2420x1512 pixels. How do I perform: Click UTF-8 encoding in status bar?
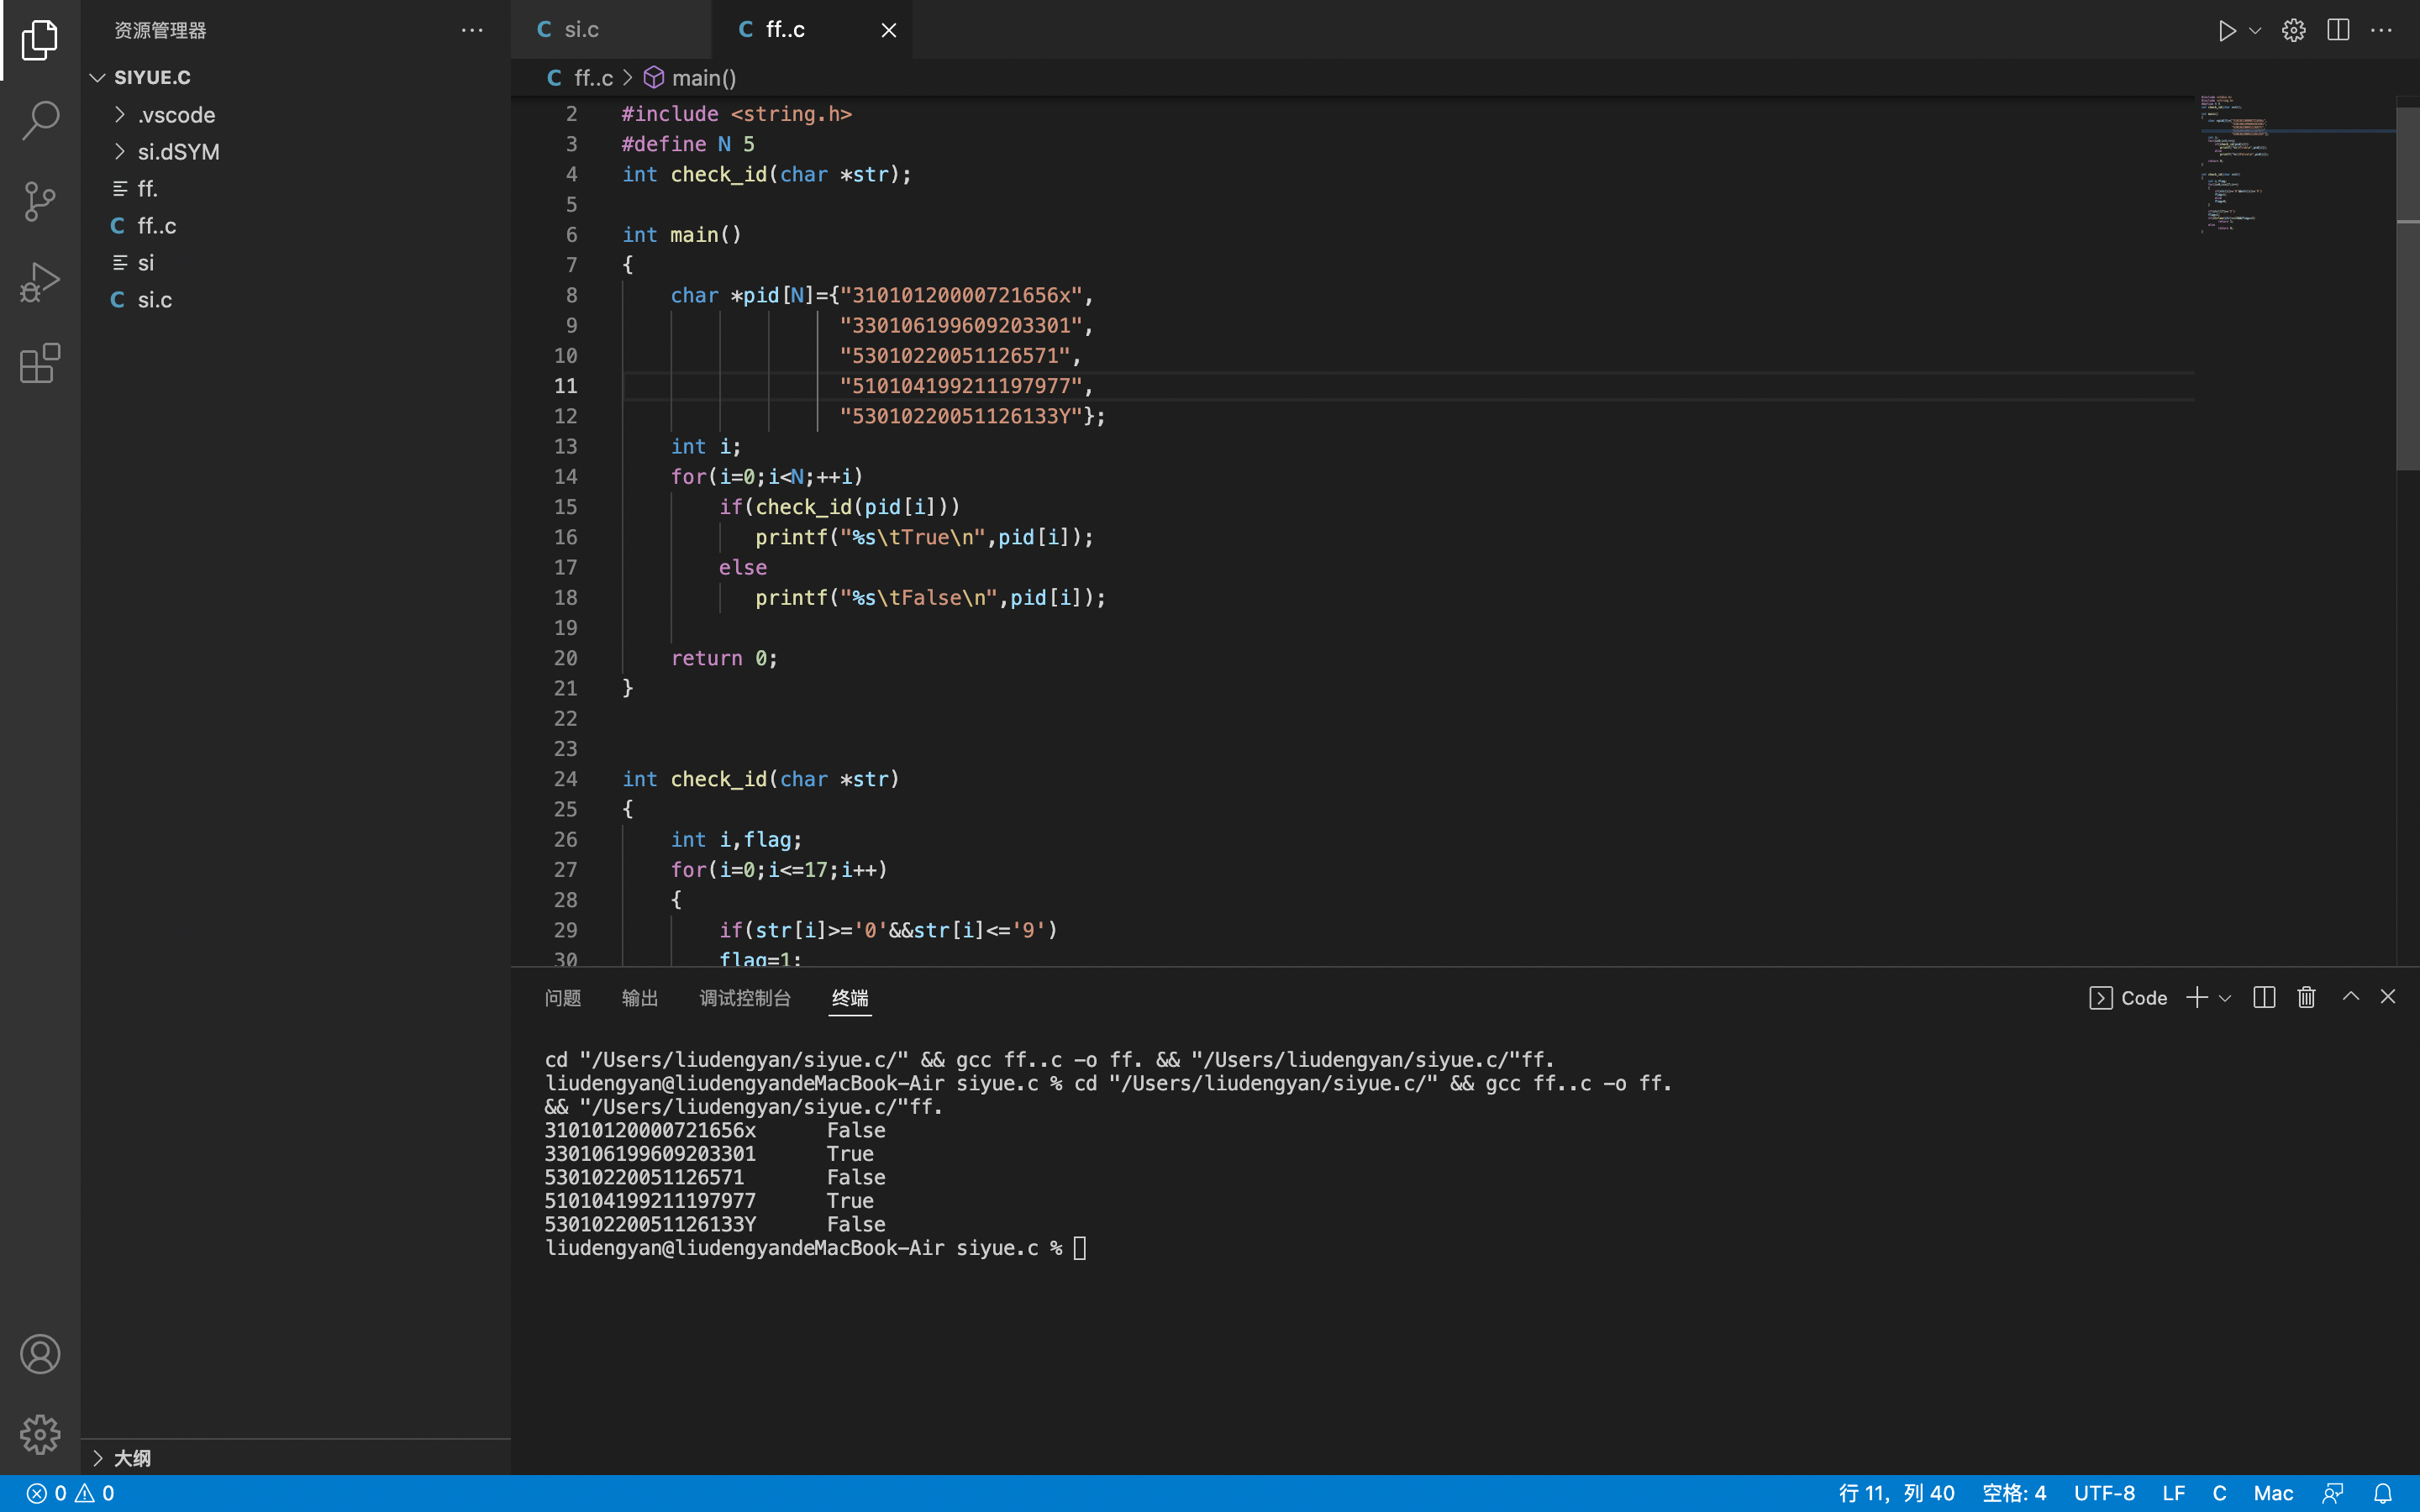point(2104,1493)
